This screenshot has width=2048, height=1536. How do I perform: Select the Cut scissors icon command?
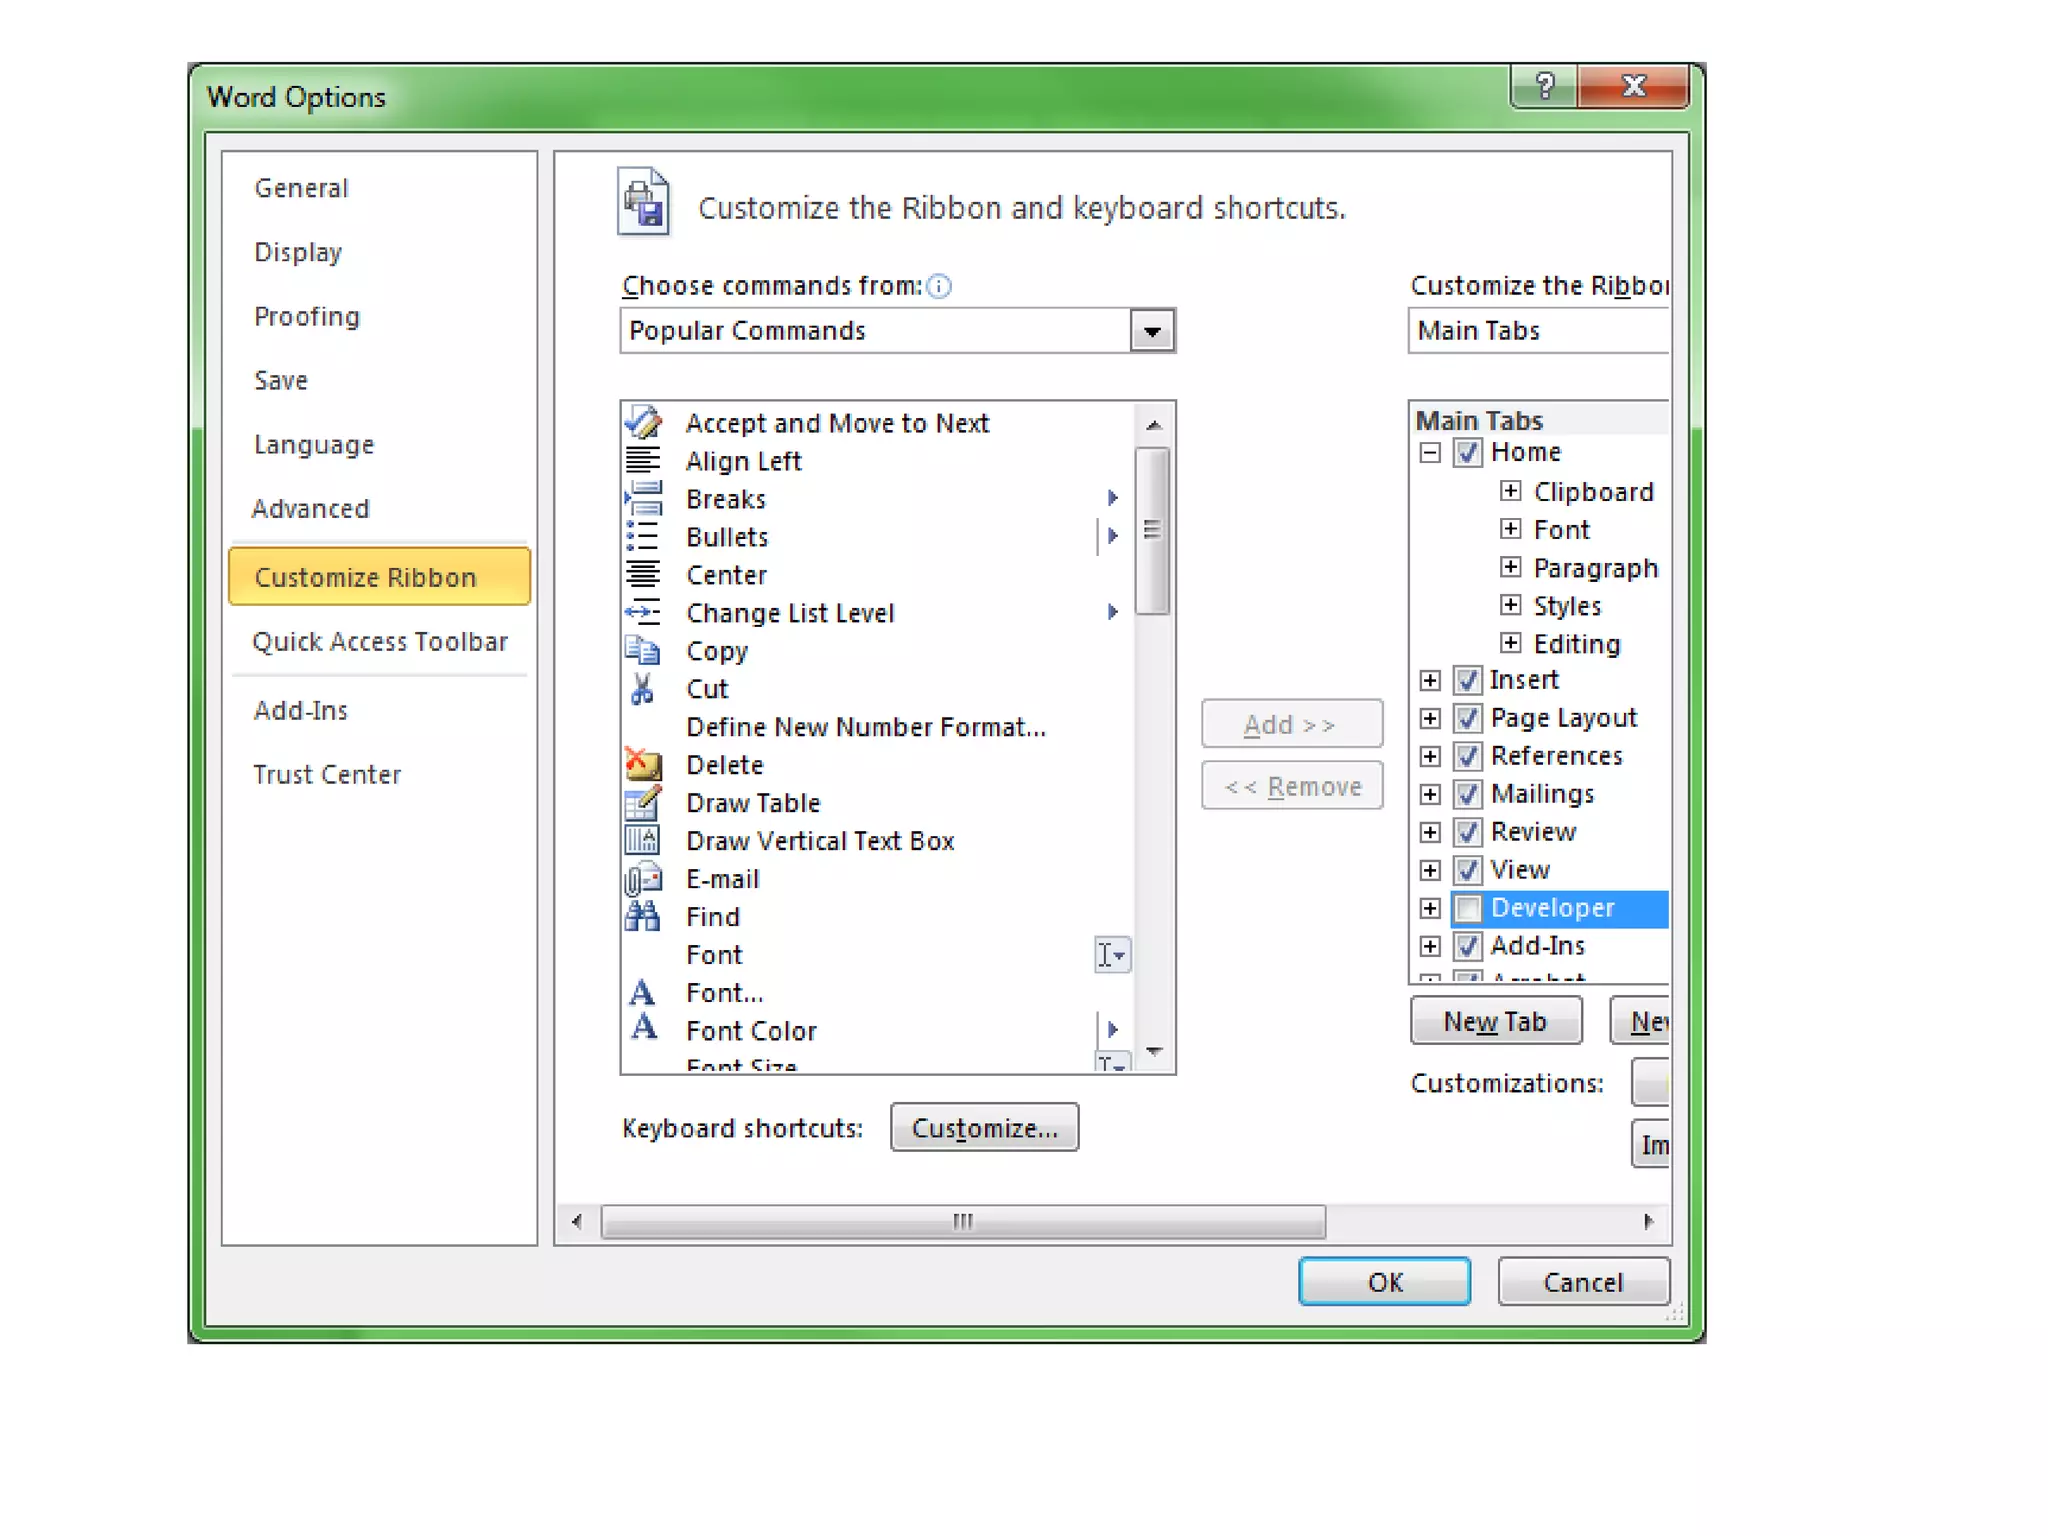coord(642,689)
